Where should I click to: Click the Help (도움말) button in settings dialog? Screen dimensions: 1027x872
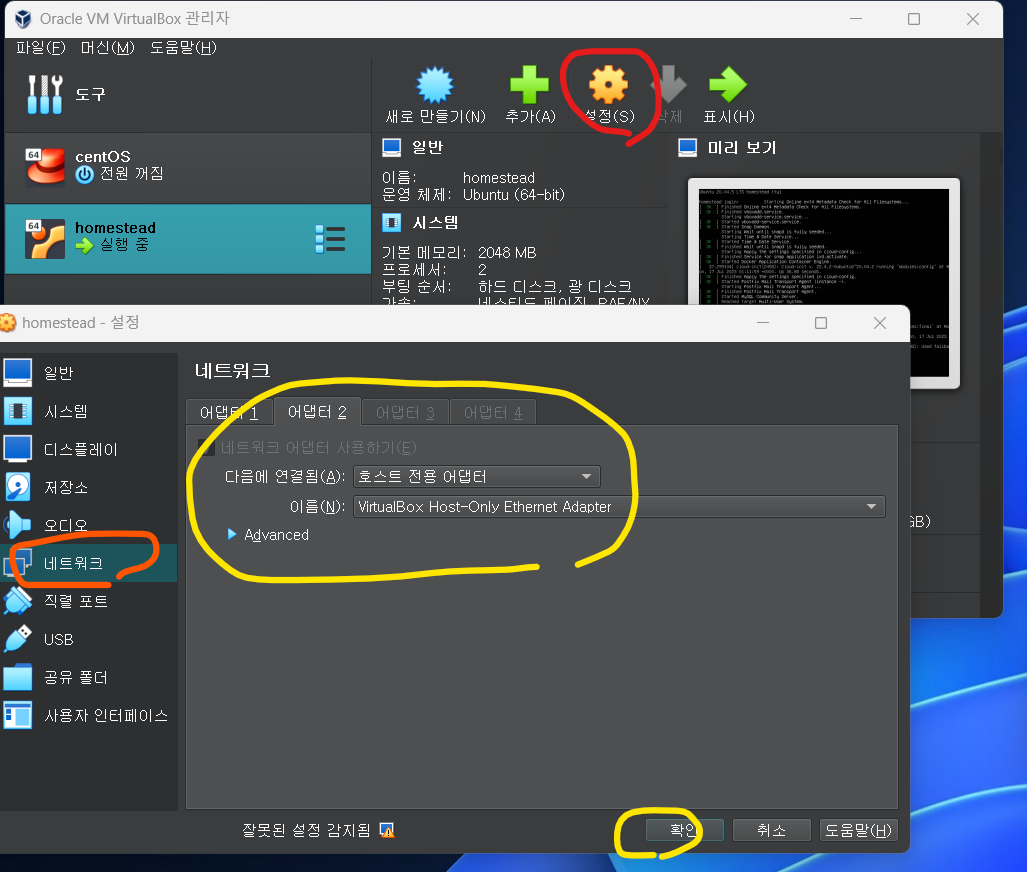coord(858,830)
